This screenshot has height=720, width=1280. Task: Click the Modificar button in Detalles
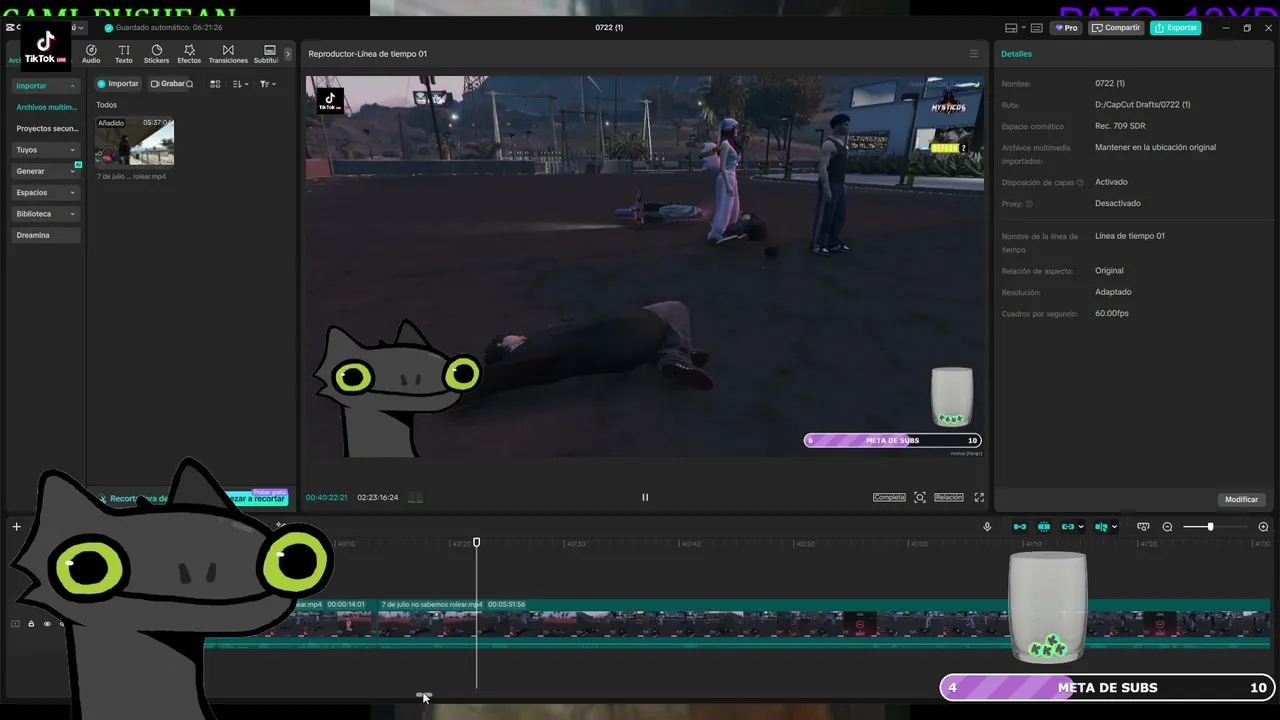[x=1241, y=499]
